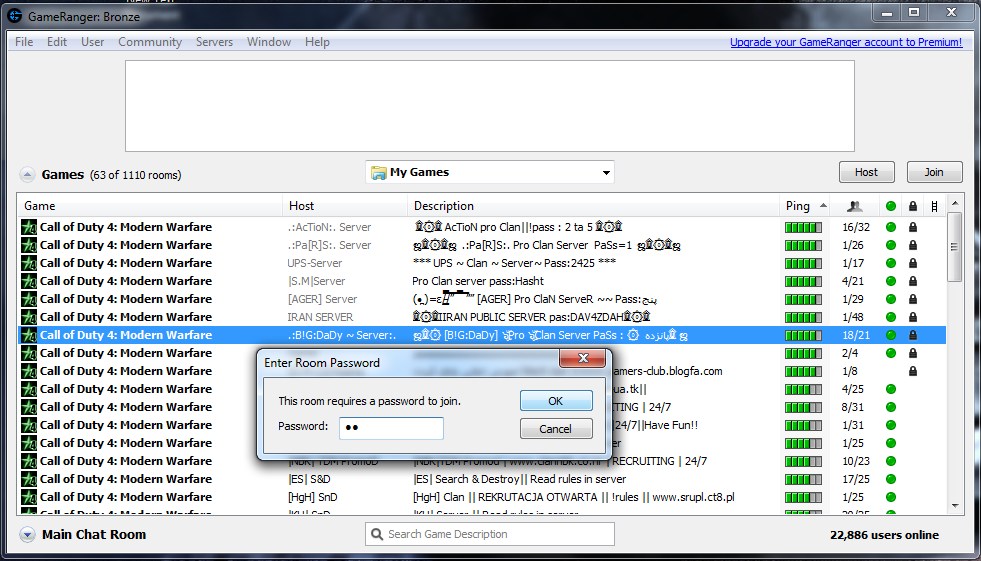Click green status dot on UPS-Server row
The width and height of the screenshot is (981, 561).
891,263
